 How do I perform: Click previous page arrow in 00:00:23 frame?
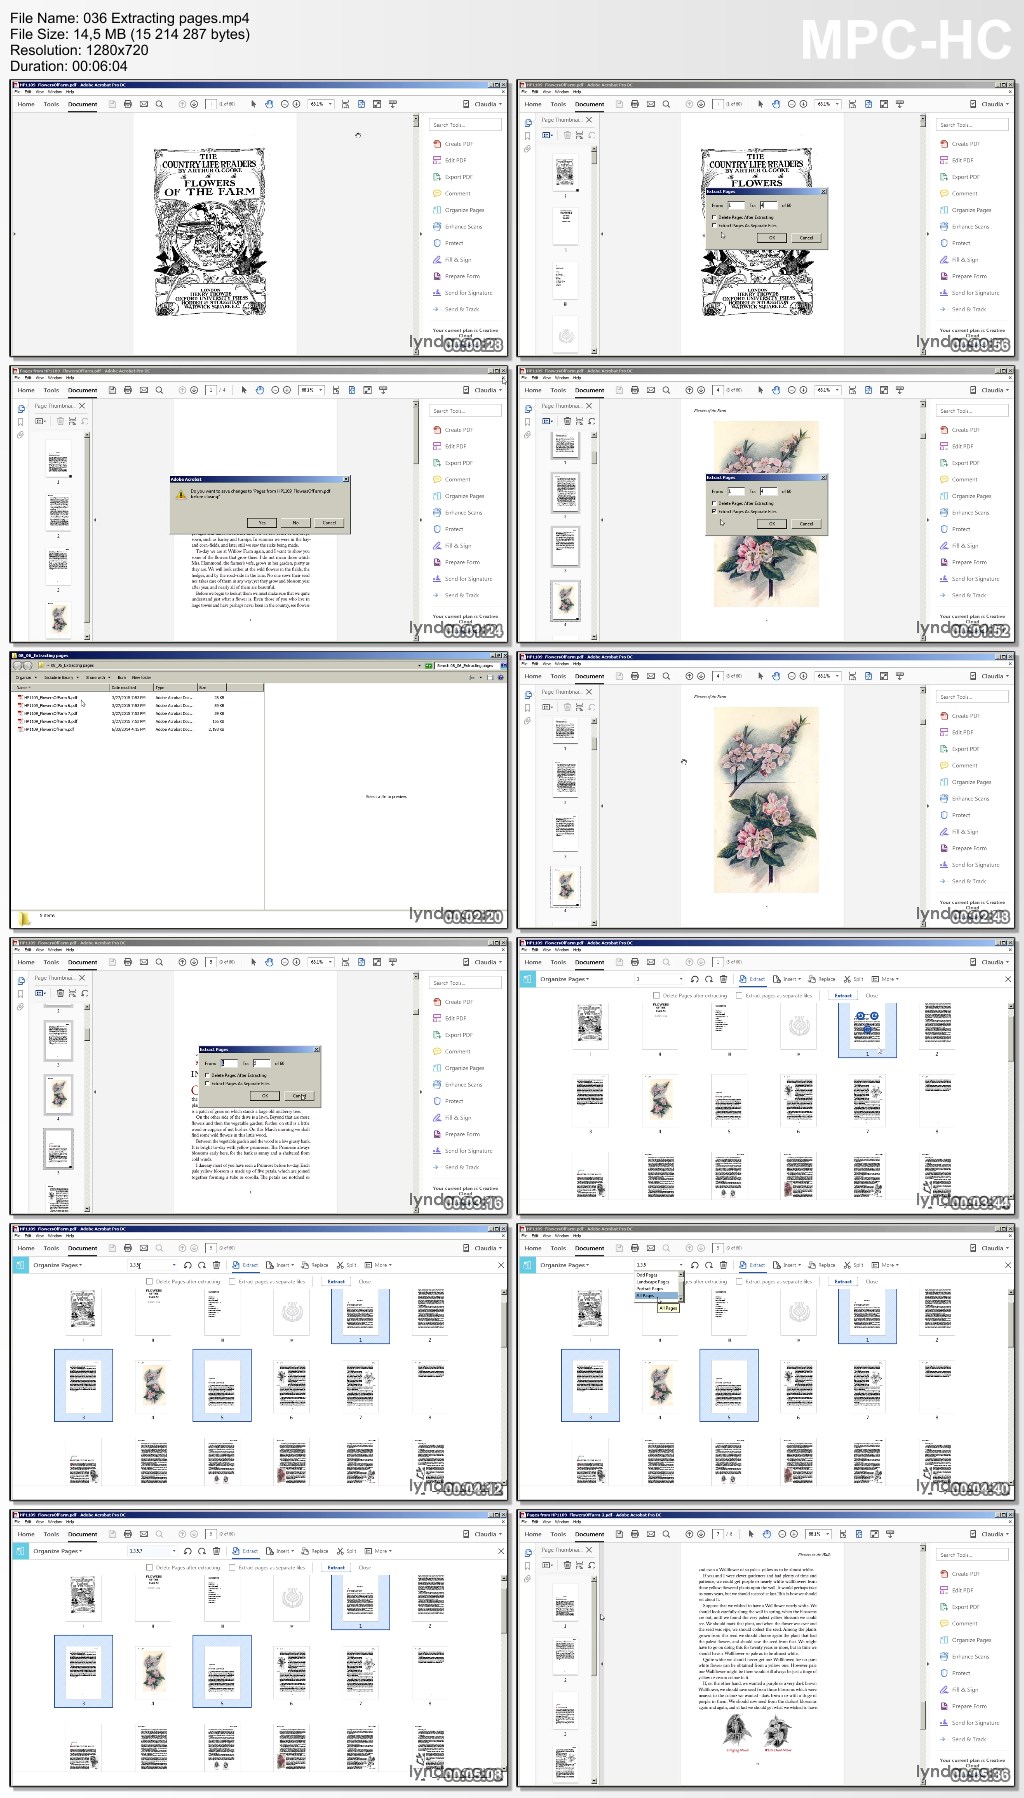point(182,104)
